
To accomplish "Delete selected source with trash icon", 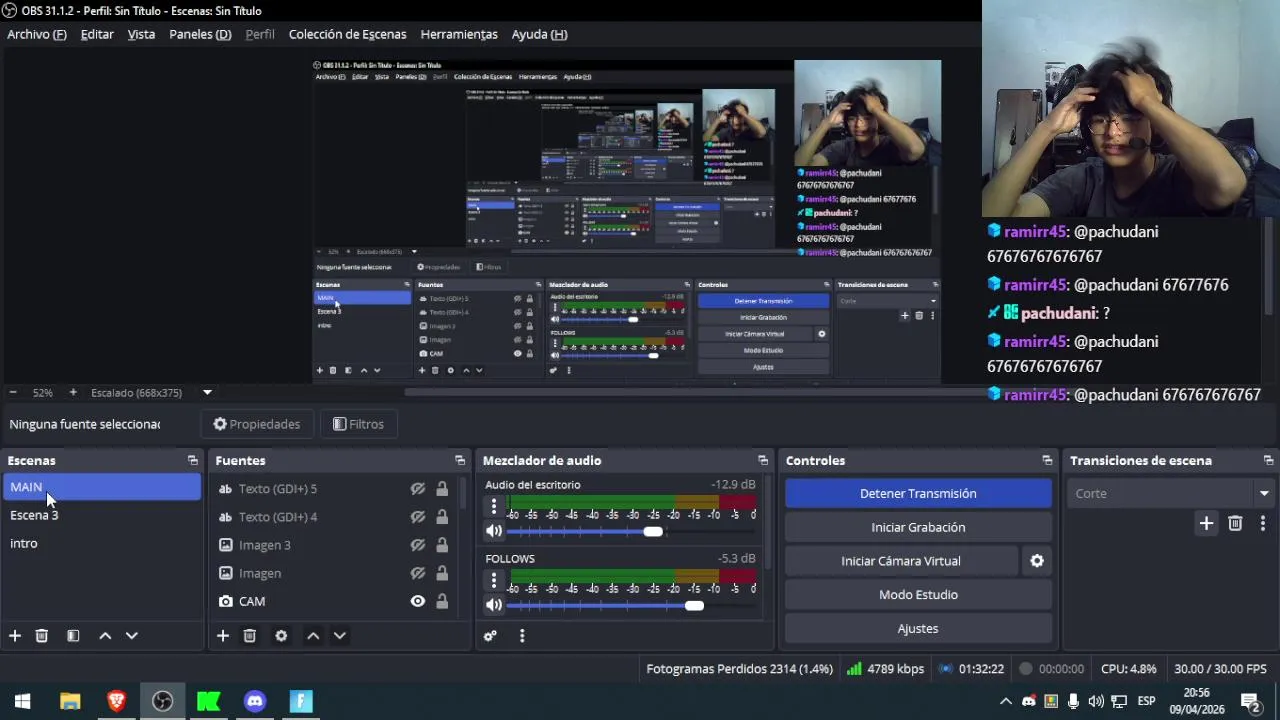I will point(250,636).
